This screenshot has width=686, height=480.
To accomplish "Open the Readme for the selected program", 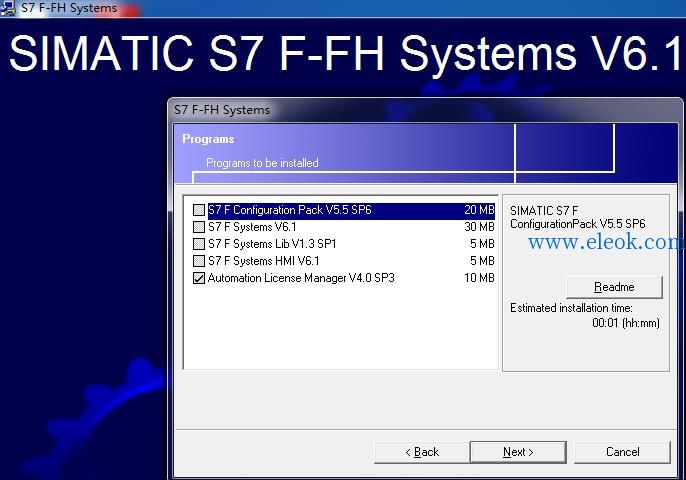I will click(x=614, y=287).
